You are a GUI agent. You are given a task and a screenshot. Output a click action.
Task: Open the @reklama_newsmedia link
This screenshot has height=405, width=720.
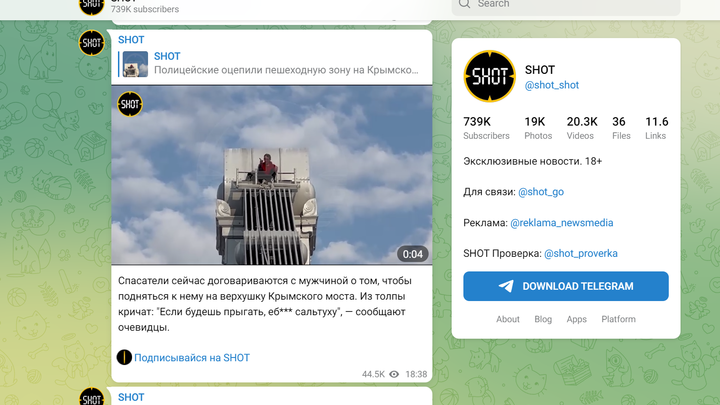click(x=562, y=223)
